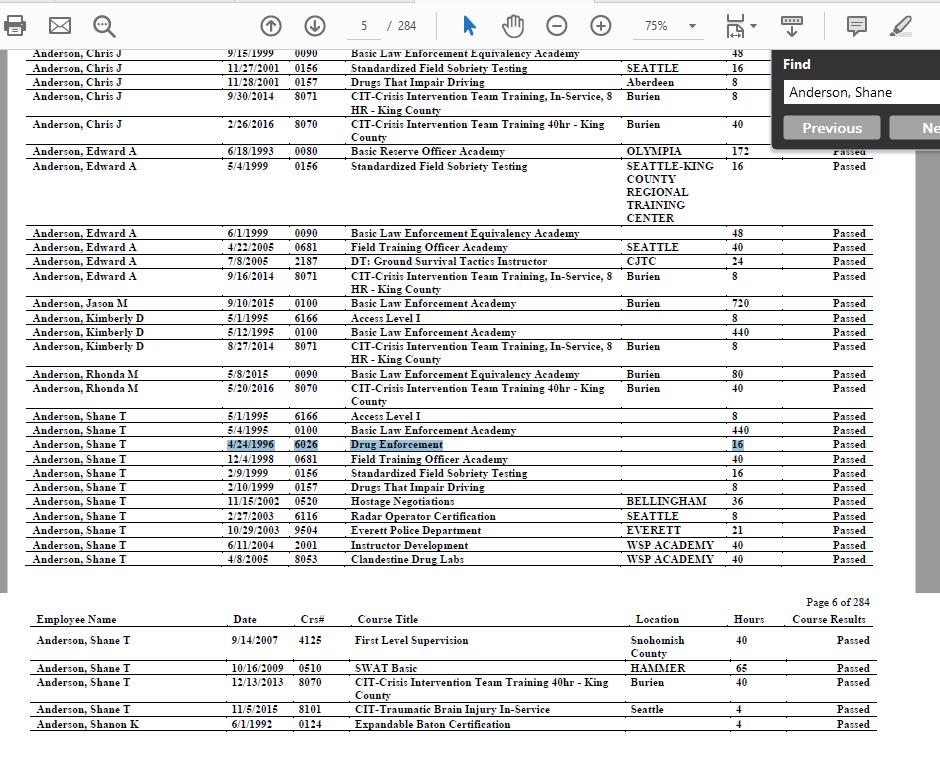Click the Course Results column header
Screen dimensions: 940x784
coord(829,619)
